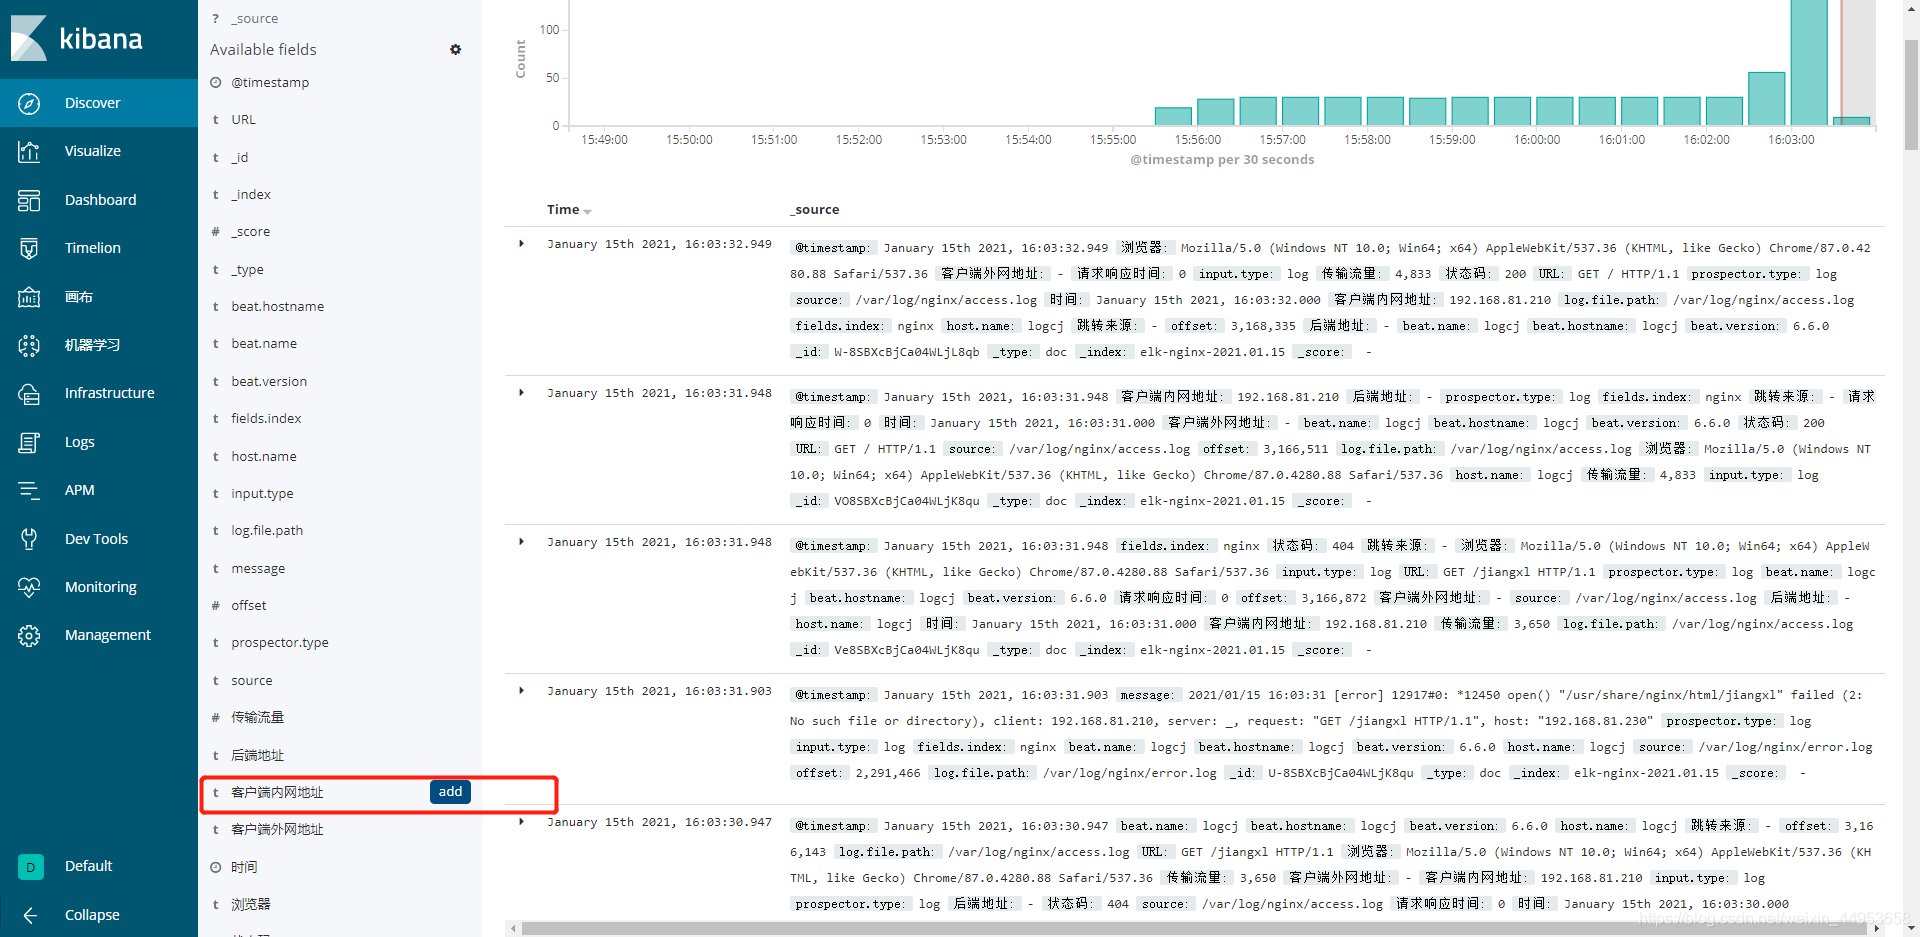Select the beat.version field

tap(269, 382)
